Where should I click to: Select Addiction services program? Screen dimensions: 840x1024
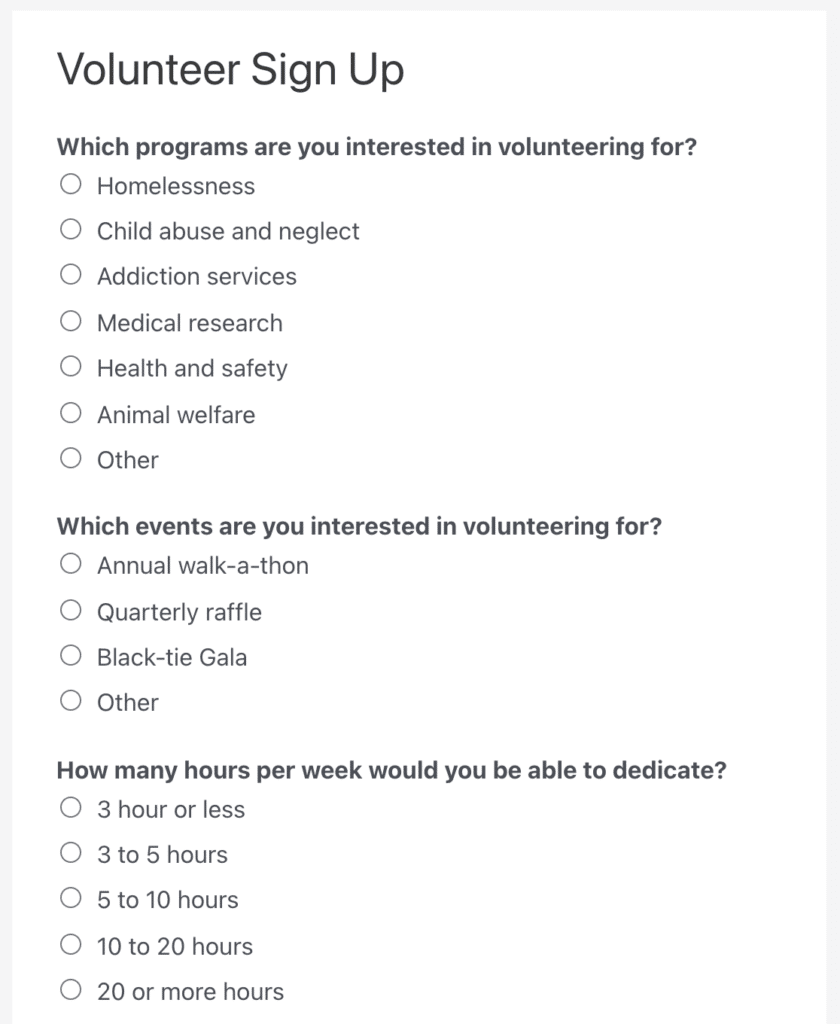click(70, 276)
